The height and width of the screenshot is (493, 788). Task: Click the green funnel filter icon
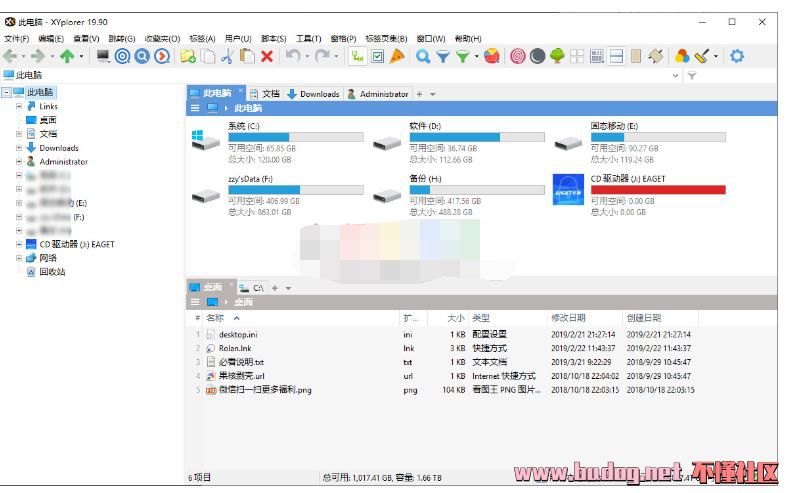462,57
